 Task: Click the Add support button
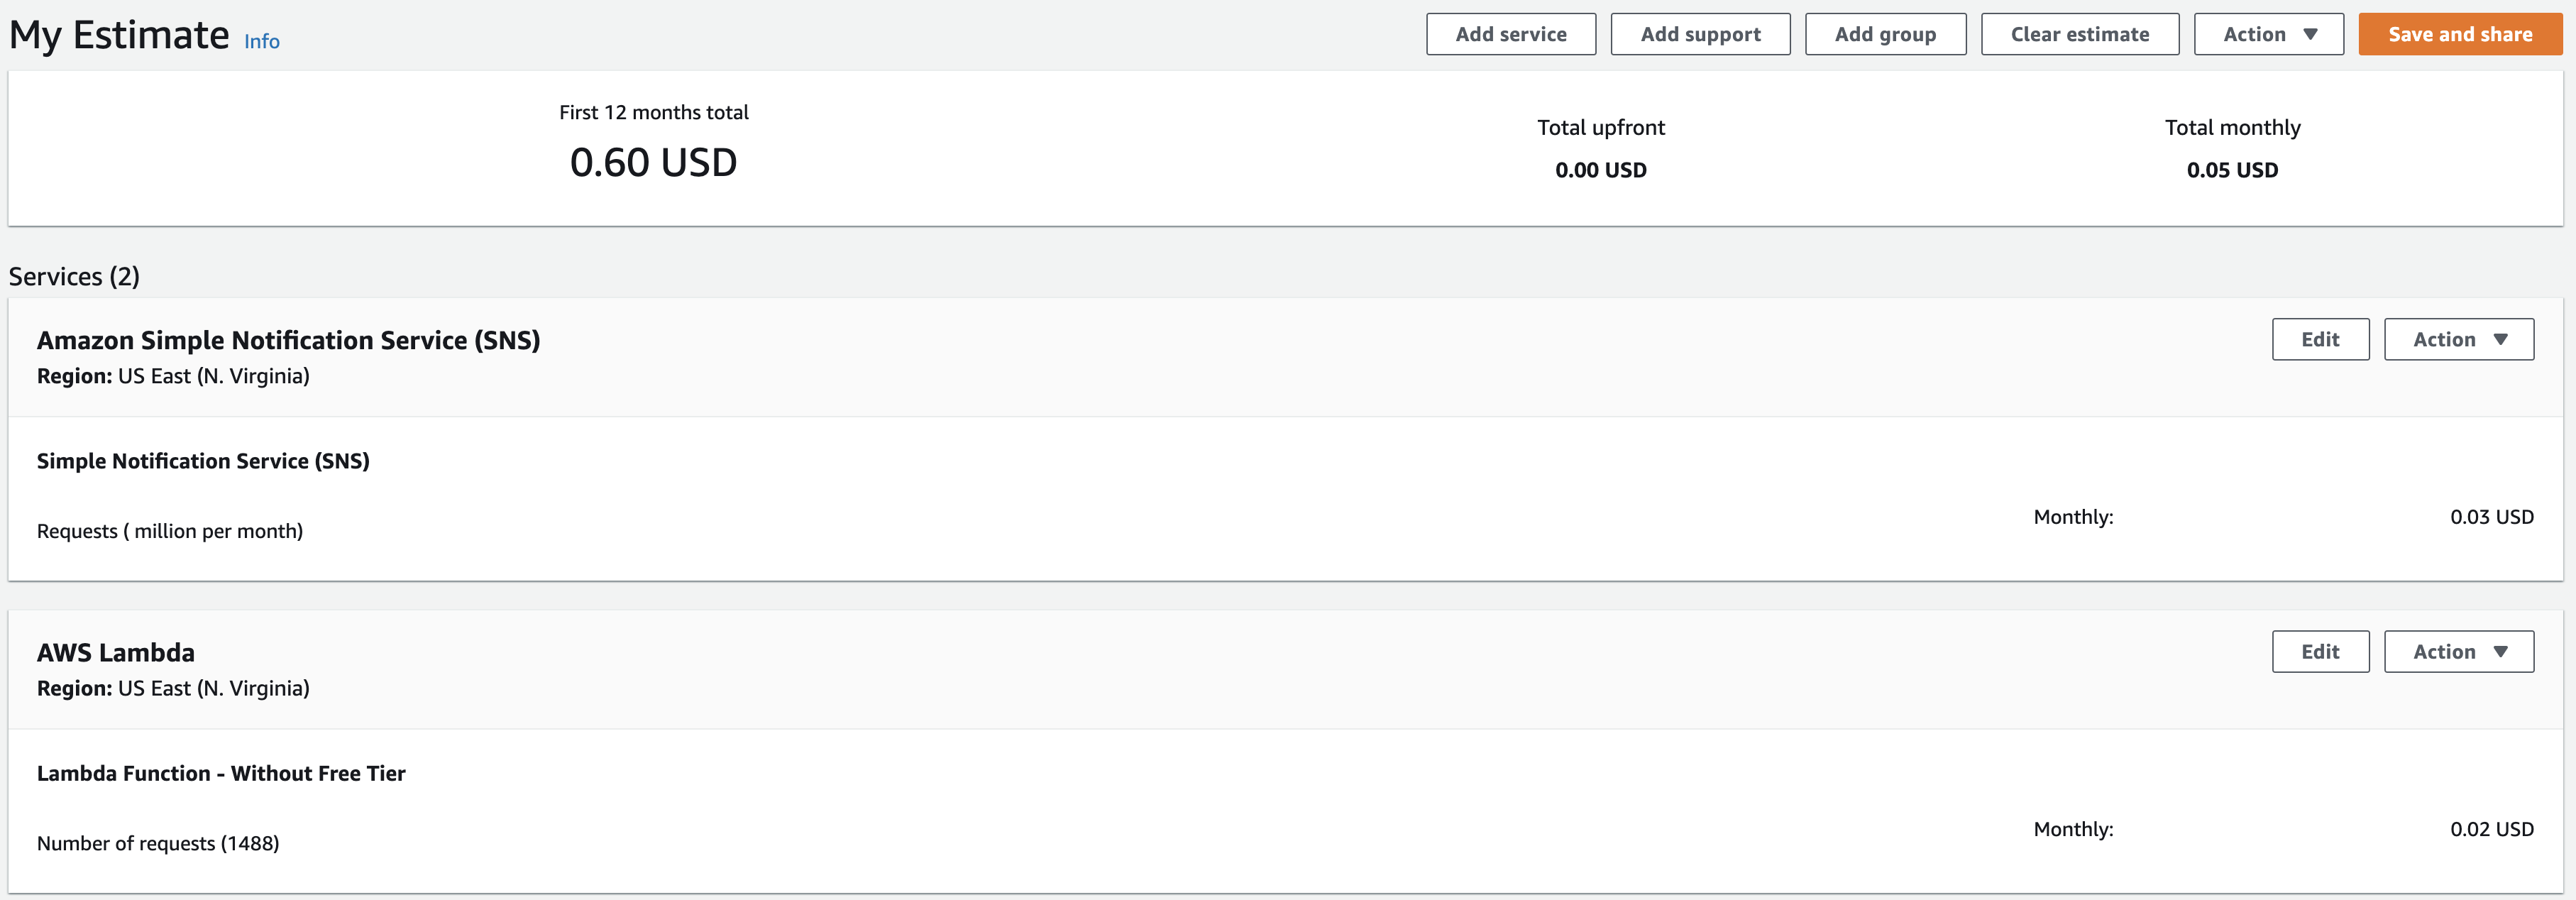pos(1700,34)
